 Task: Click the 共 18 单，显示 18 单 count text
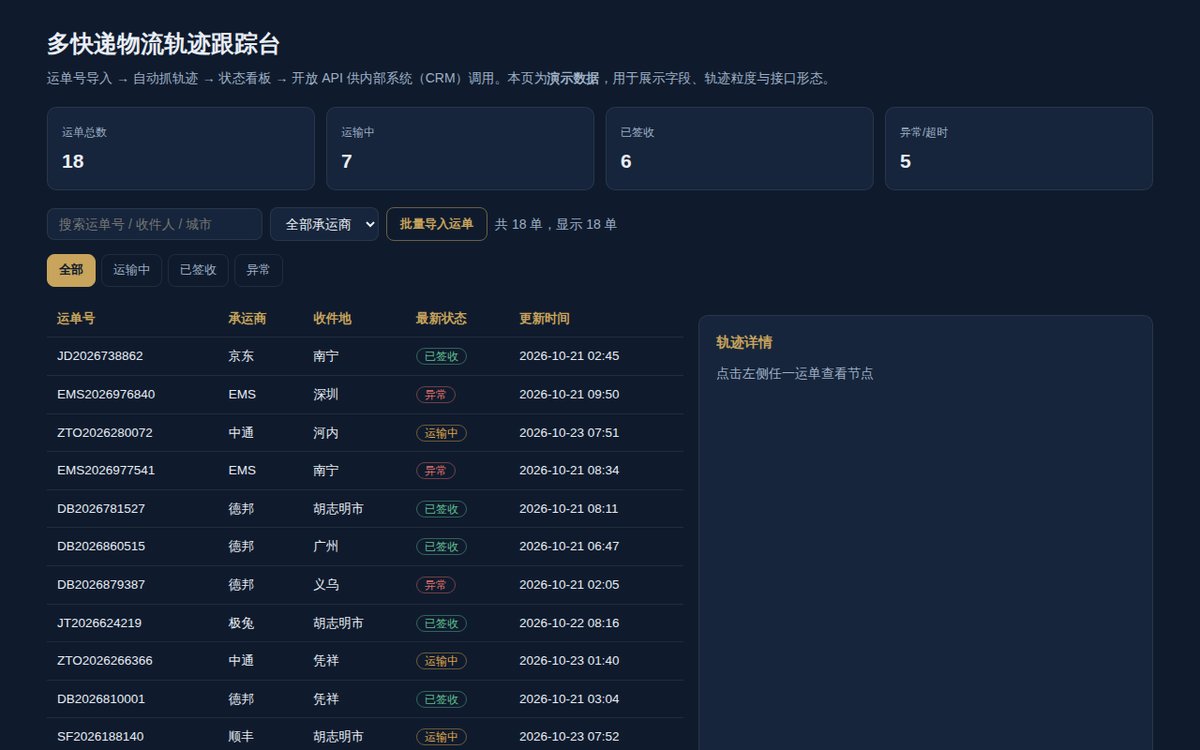point(556,224)
